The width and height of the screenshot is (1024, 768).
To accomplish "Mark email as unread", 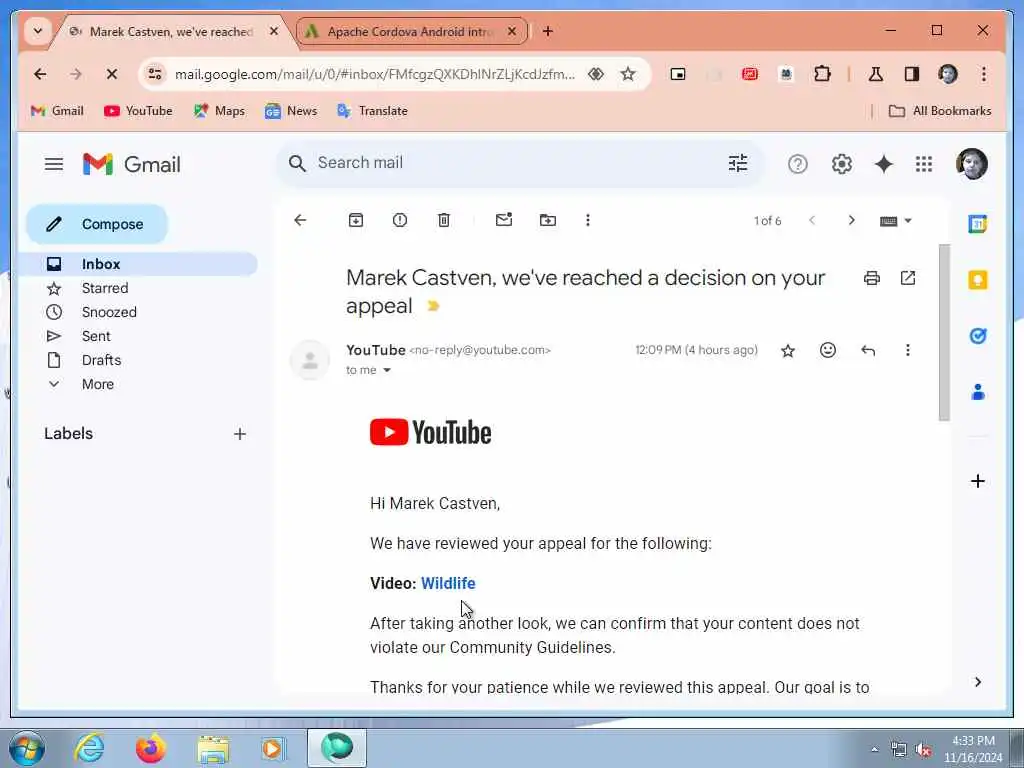I will (x=504, y=219).
